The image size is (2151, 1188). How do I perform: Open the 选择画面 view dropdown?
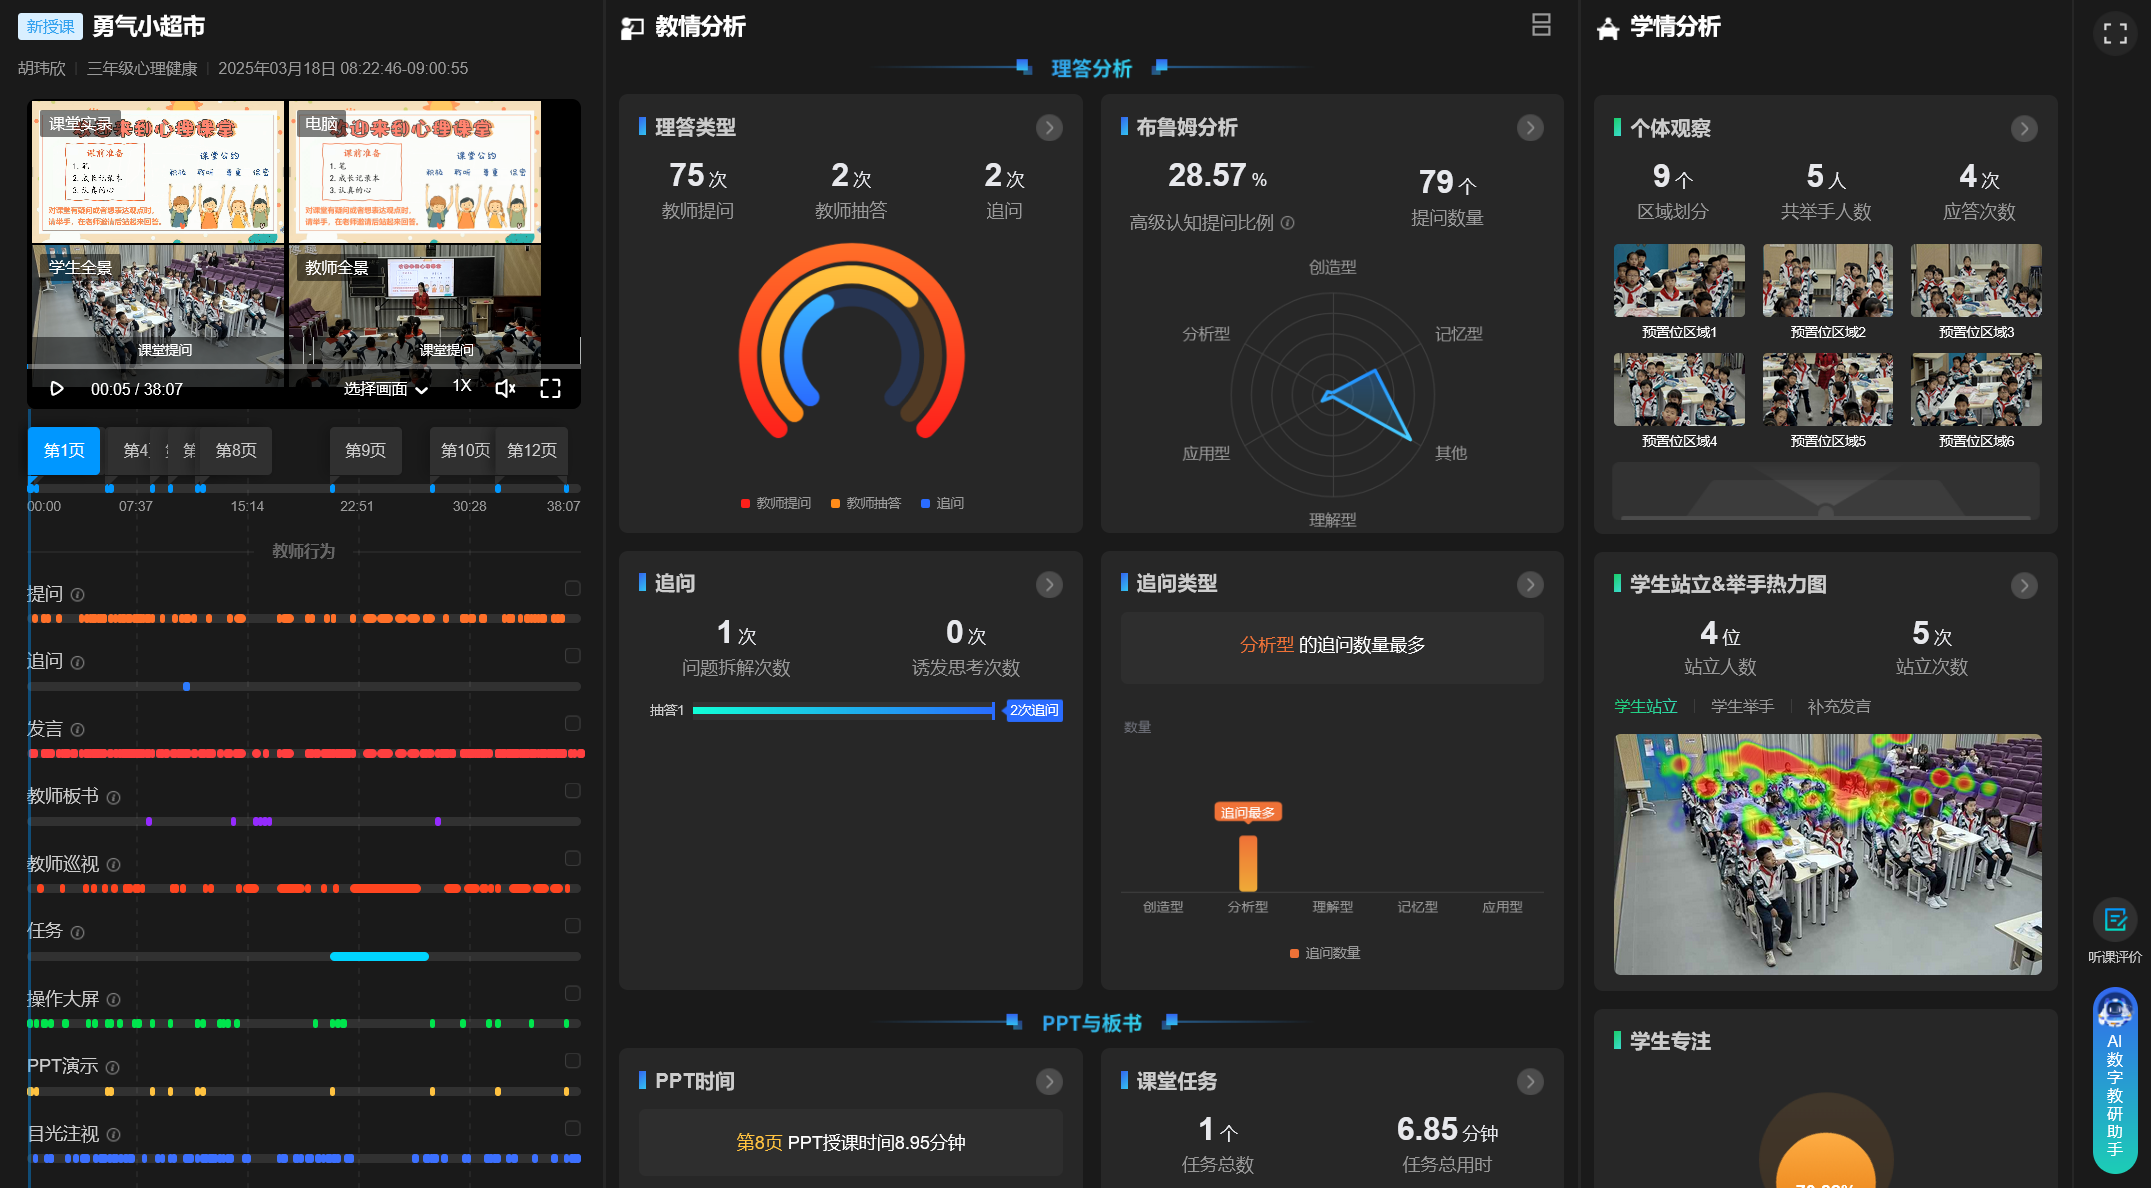coord(386,389)
